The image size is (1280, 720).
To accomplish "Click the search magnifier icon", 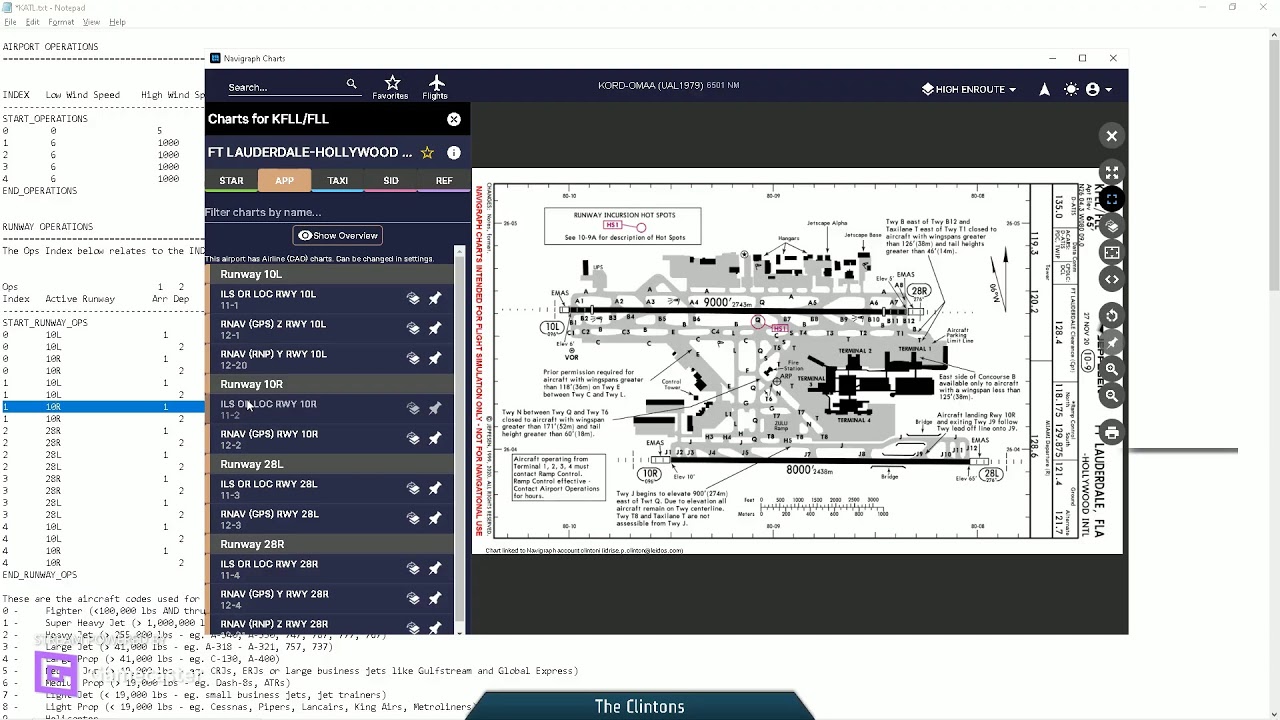I will [x=351, y=84].
